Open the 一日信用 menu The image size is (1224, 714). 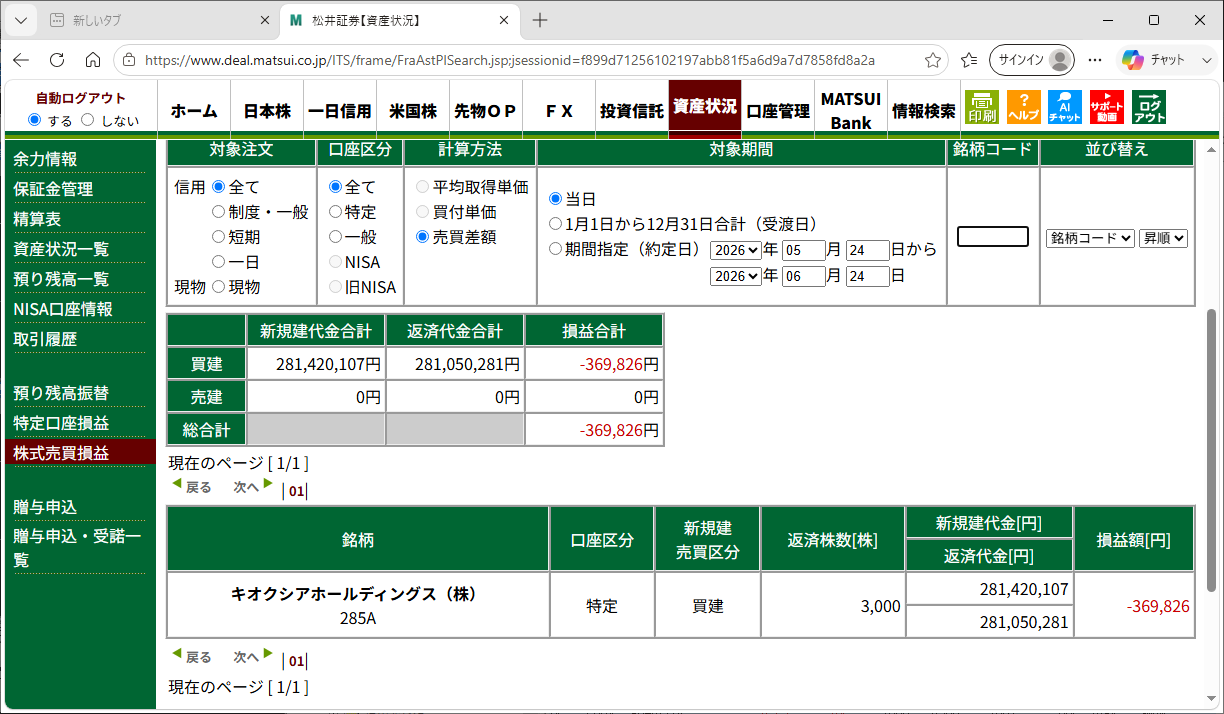click(340, 111)
